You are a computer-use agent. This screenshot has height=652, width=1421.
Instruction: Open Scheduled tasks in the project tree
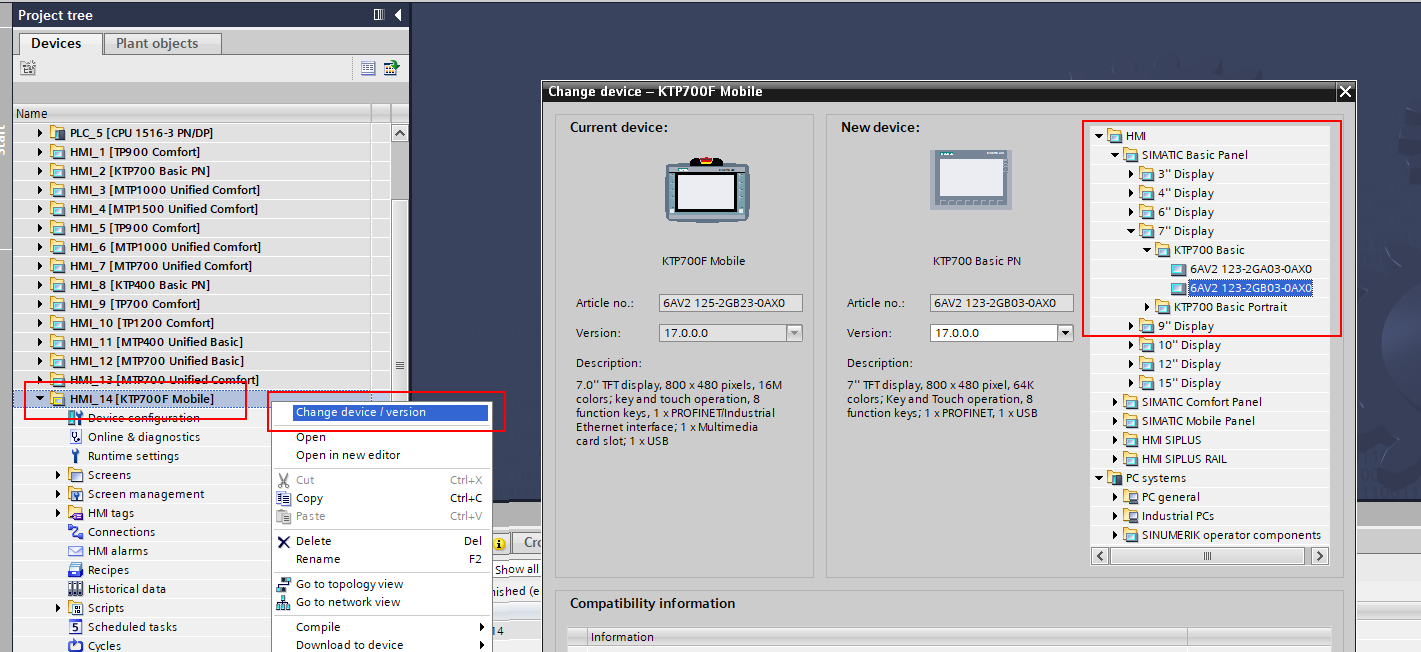coord(132,627)
